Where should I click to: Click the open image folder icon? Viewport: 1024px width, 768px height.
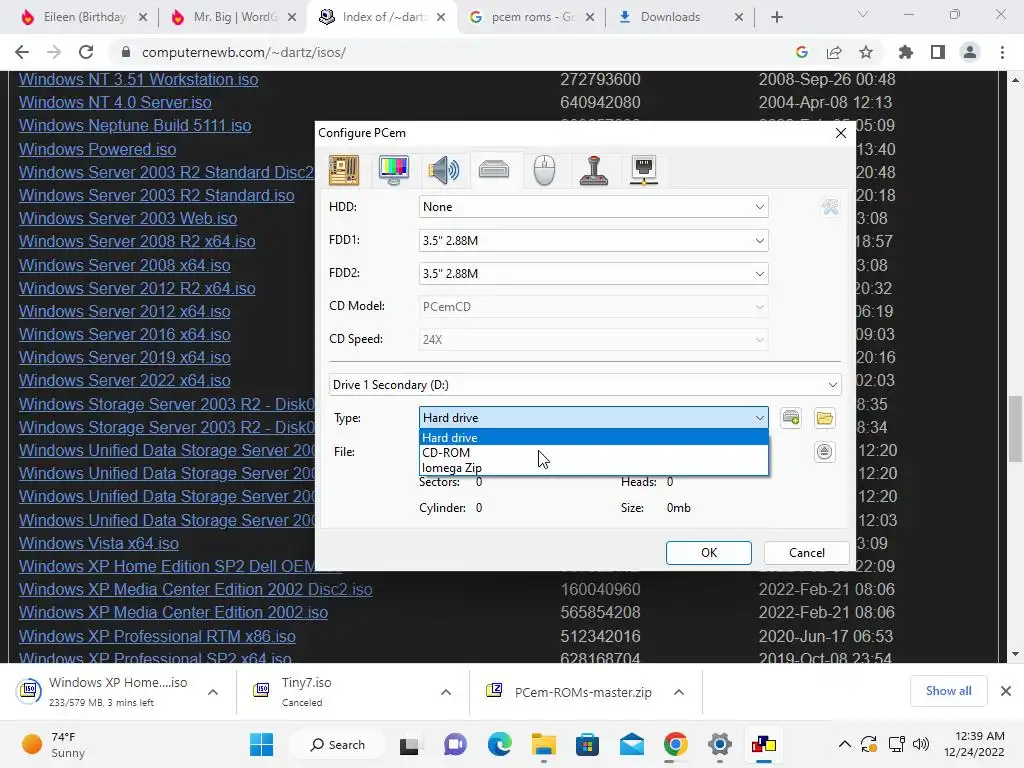click(x=824, y=418)
